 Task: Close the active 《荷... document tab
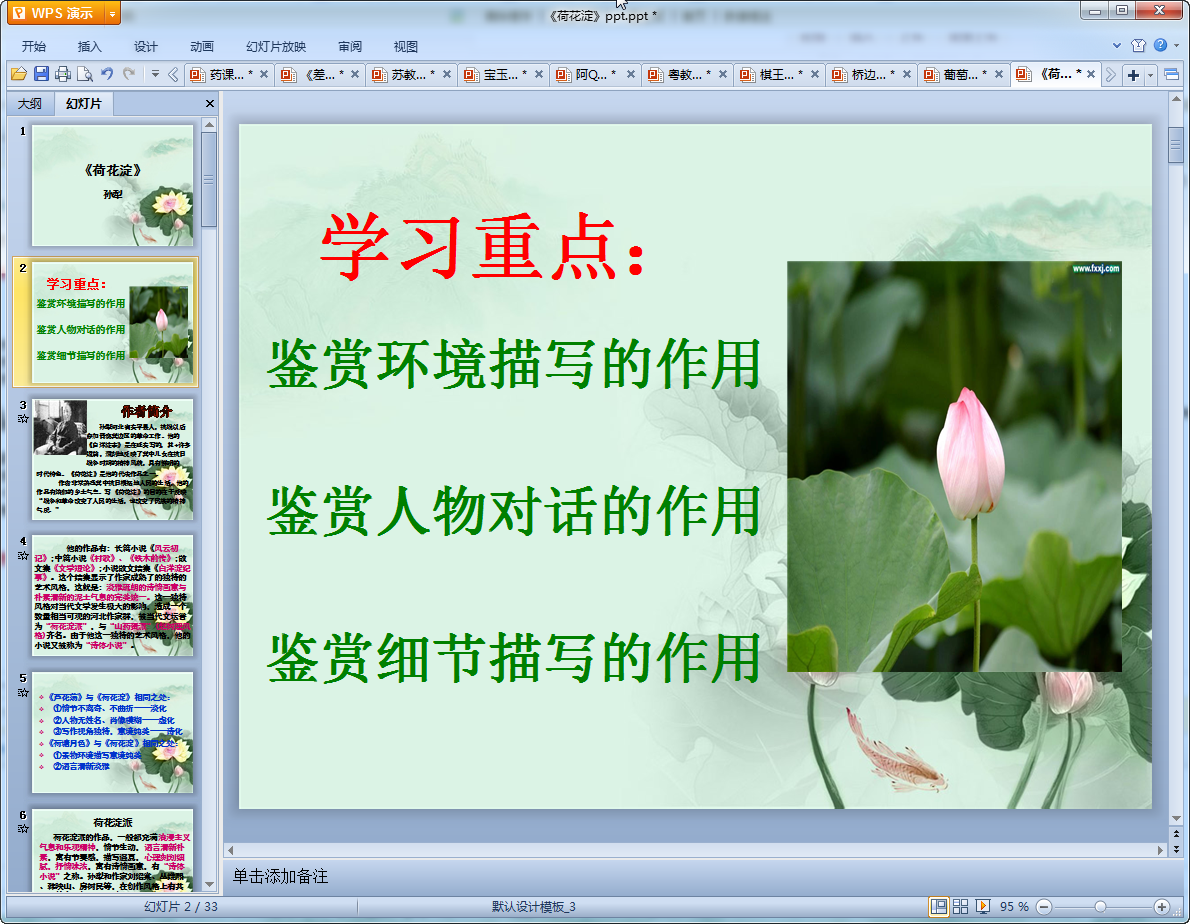pyautogui.click(x=1091, y=74)
